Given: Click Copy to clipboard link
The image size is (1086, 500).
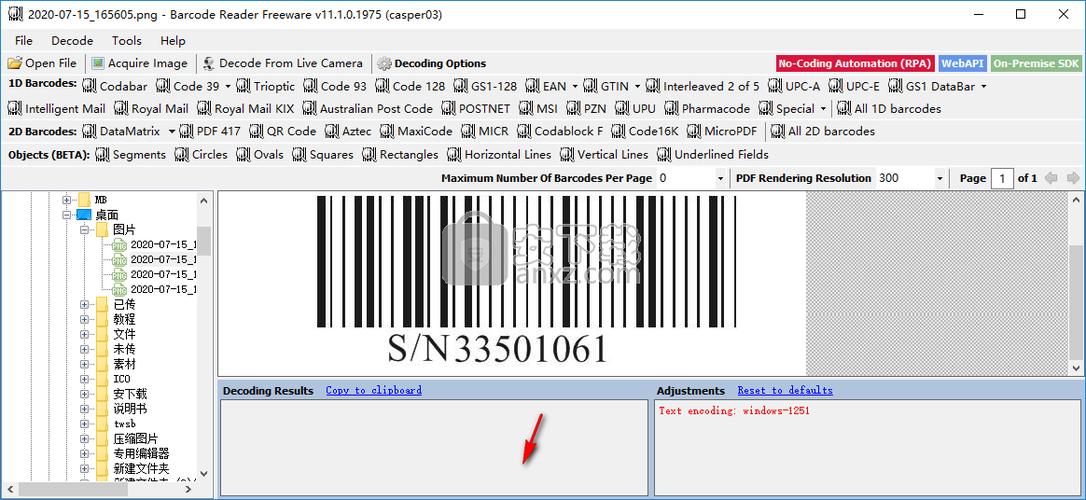Looking at the screenshot, I should pos(374,391).
